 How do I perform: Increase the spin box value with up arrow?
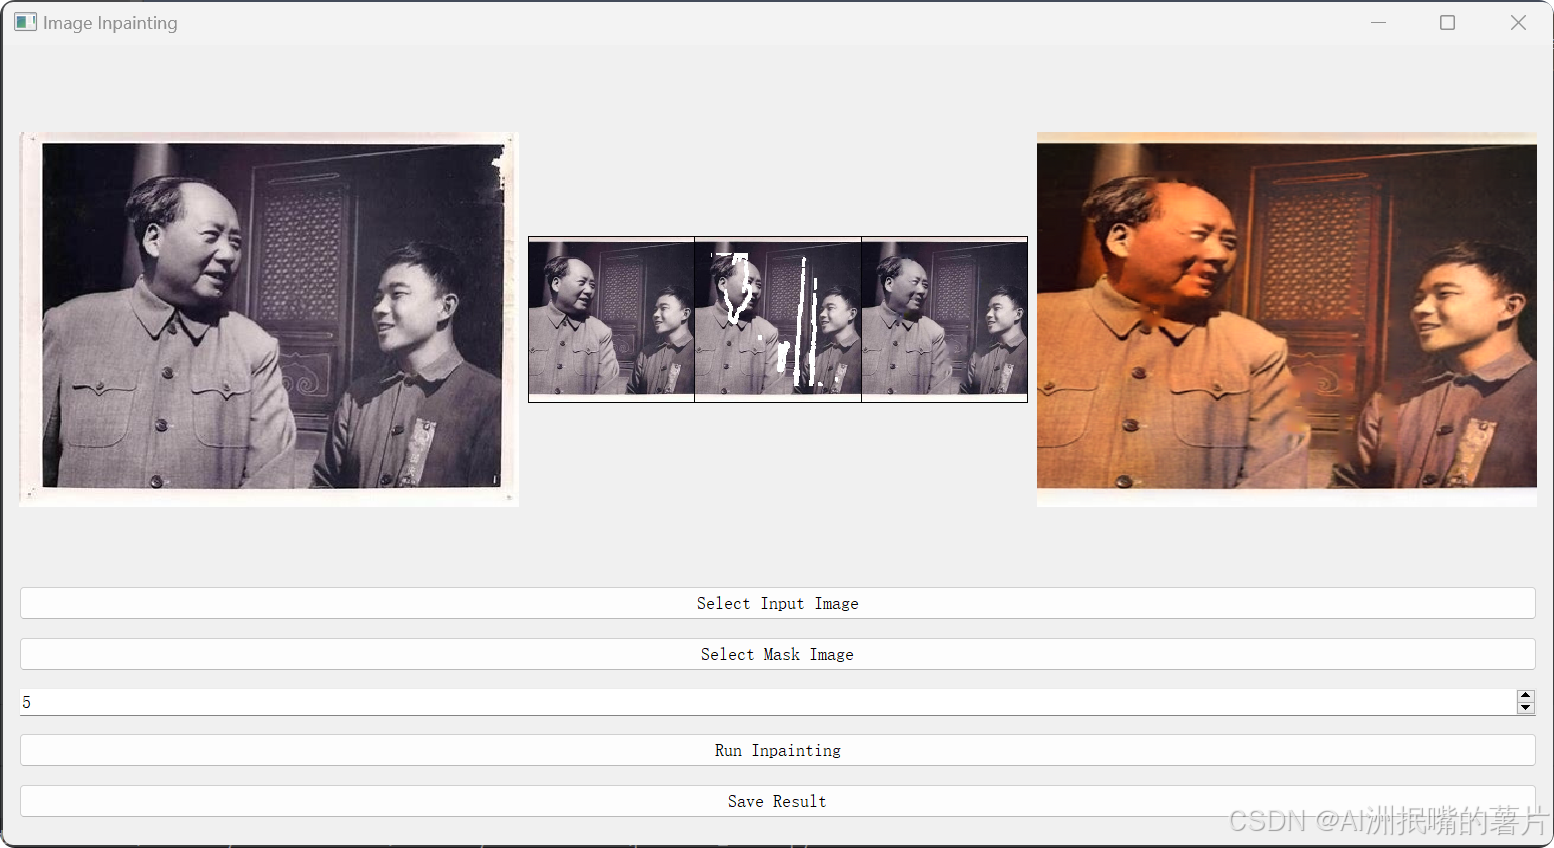coord(1525,696)
